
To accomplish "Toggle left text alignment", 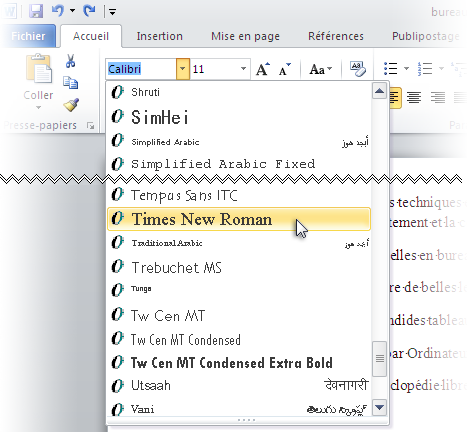I will pyautogui.click(x=395, y=98).
